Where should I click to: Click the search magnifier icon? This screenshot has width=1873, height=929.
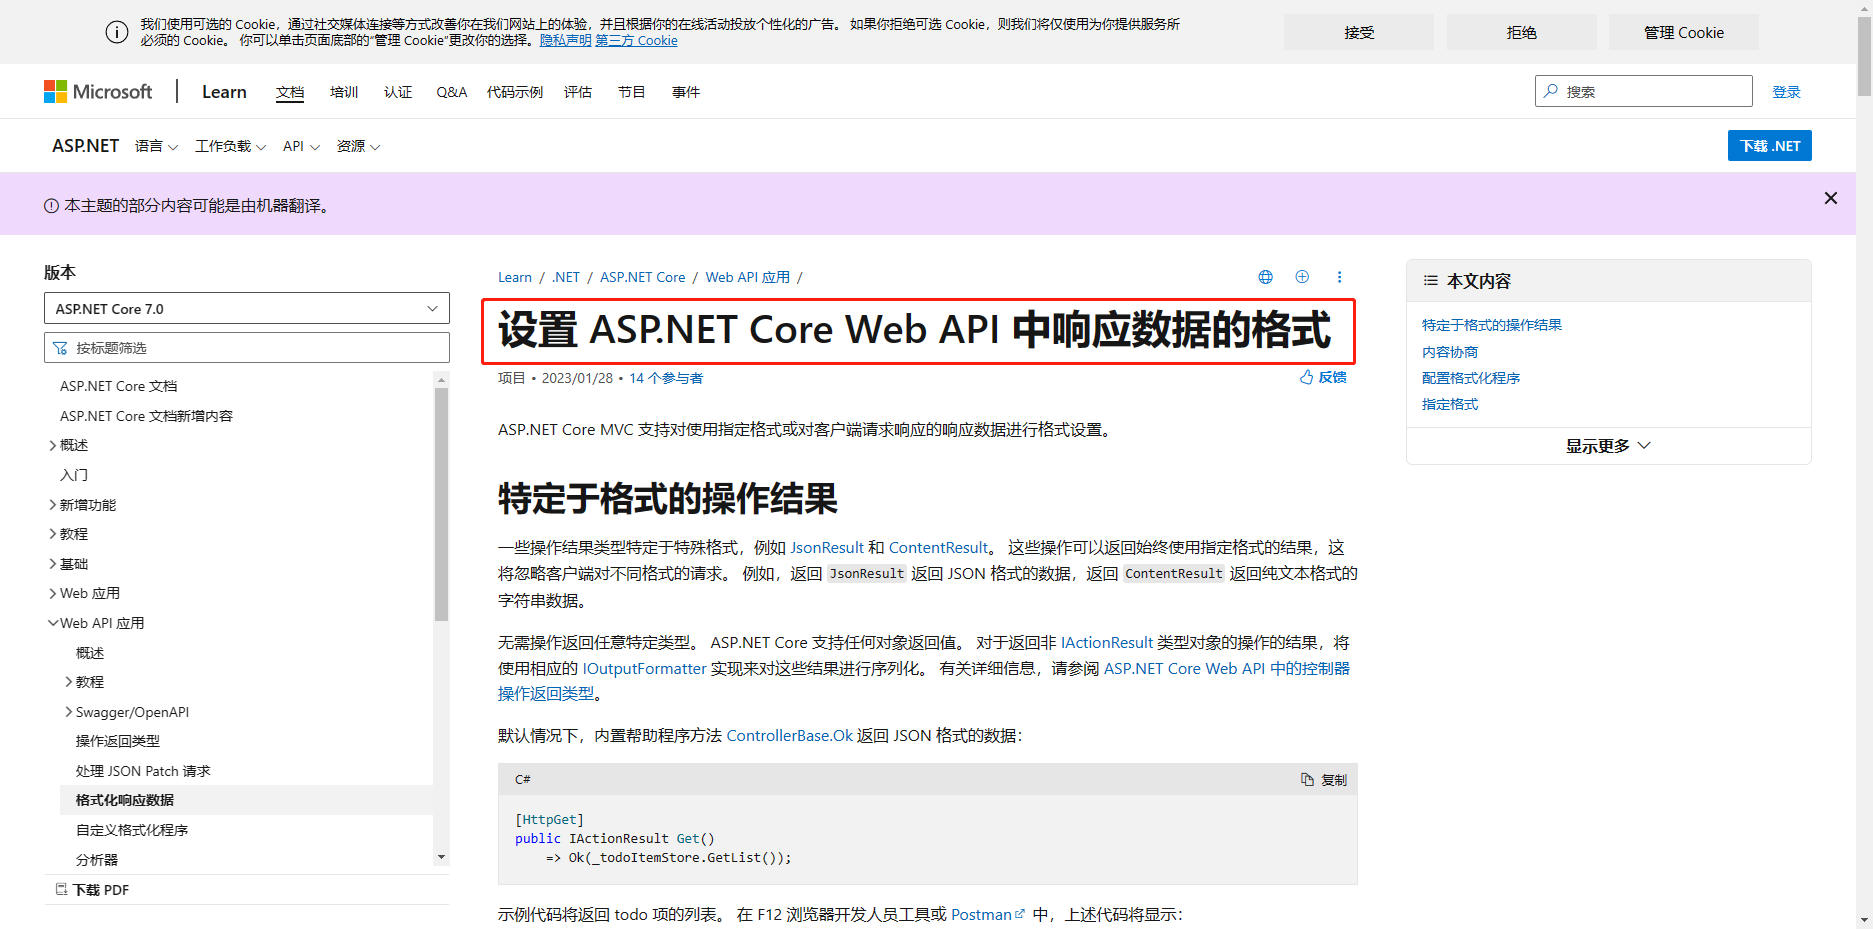tap(1551, 91)
